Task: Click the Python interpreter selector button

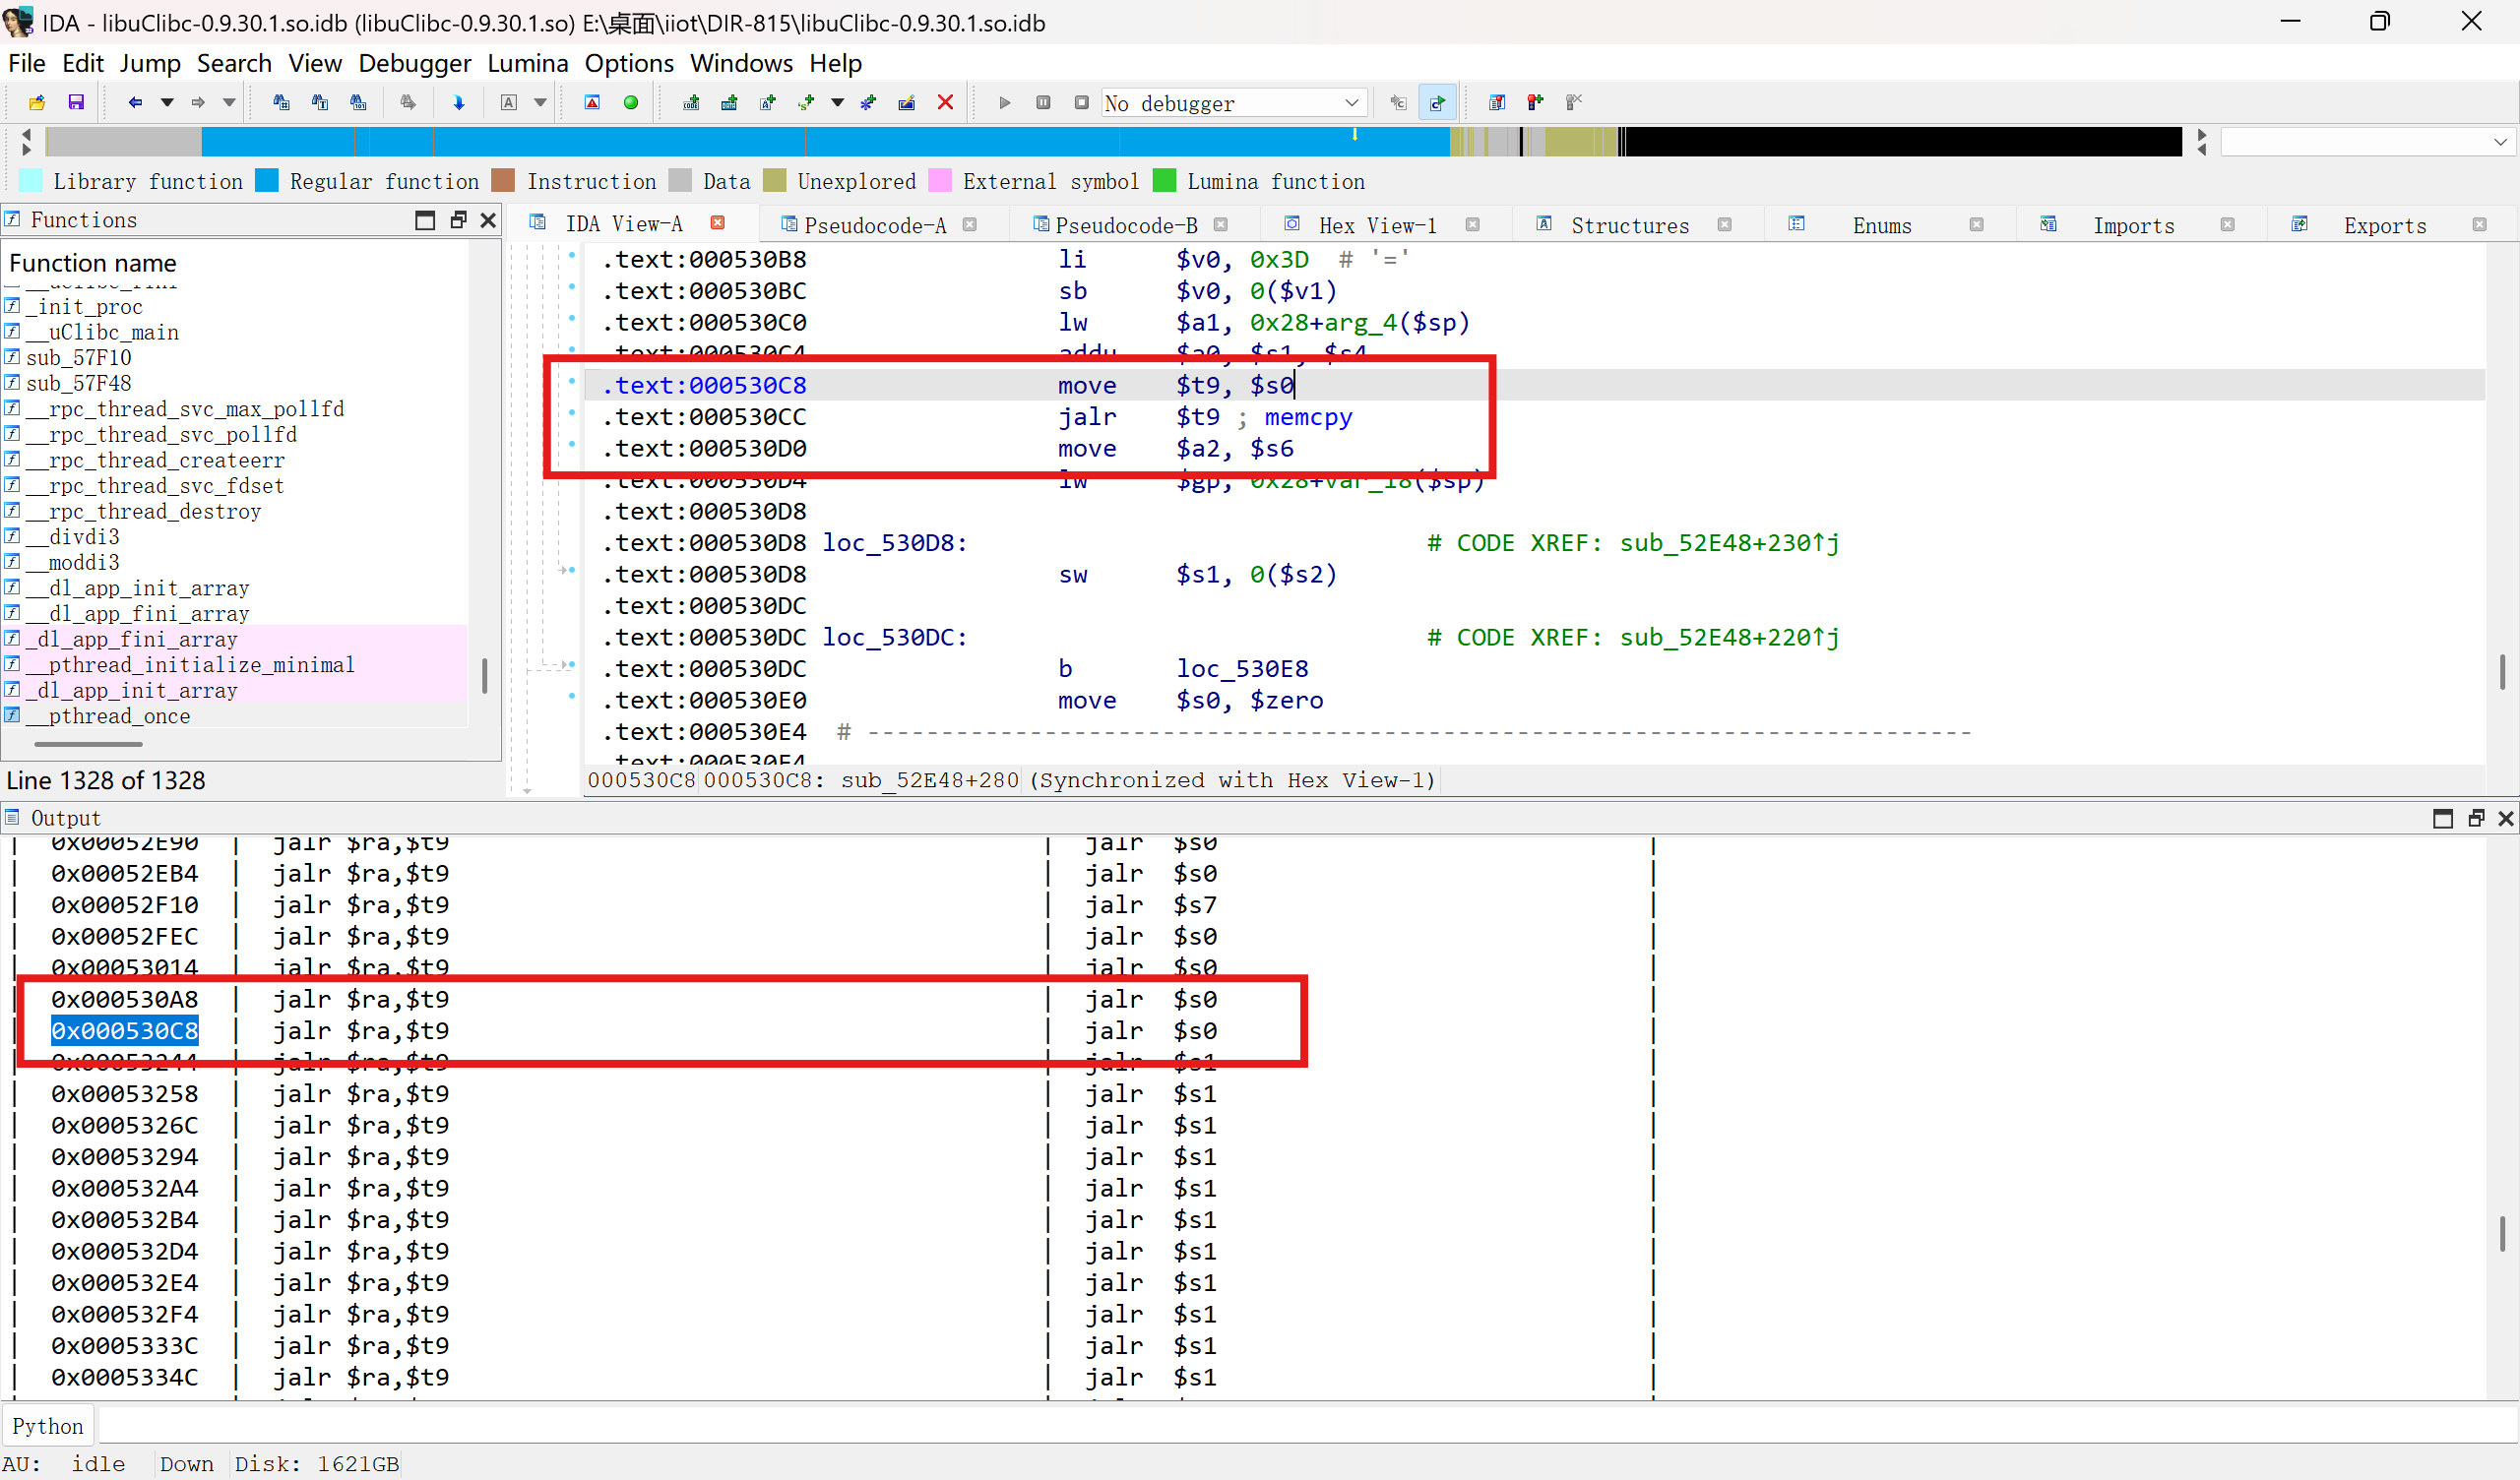Action: (x=48, y=1426)
